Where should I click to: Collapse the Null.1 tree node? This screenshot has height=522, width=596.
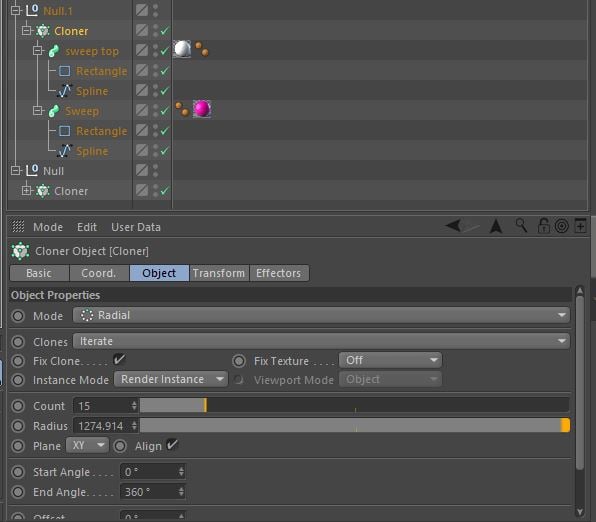pyautogui.click(x=16, y=10)
